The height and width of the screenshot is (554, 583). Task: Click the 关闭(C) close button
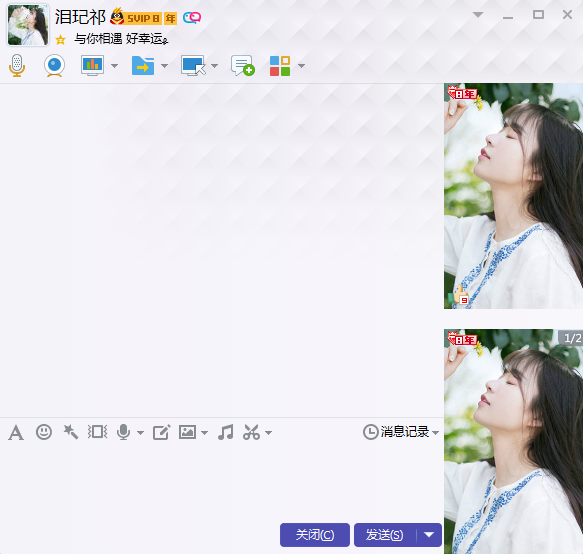click(315, 535)
